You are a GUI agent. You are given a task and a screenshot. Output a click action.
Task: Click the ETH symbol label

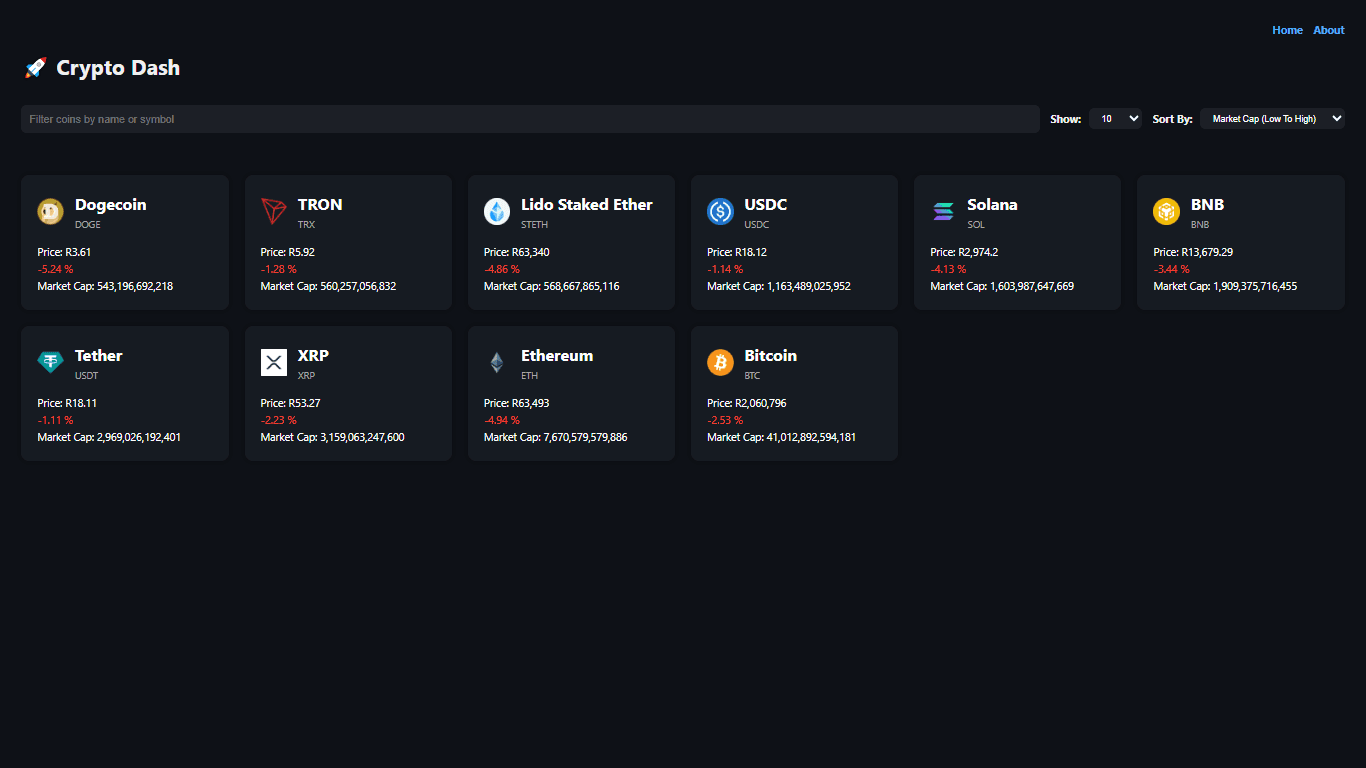530,376
